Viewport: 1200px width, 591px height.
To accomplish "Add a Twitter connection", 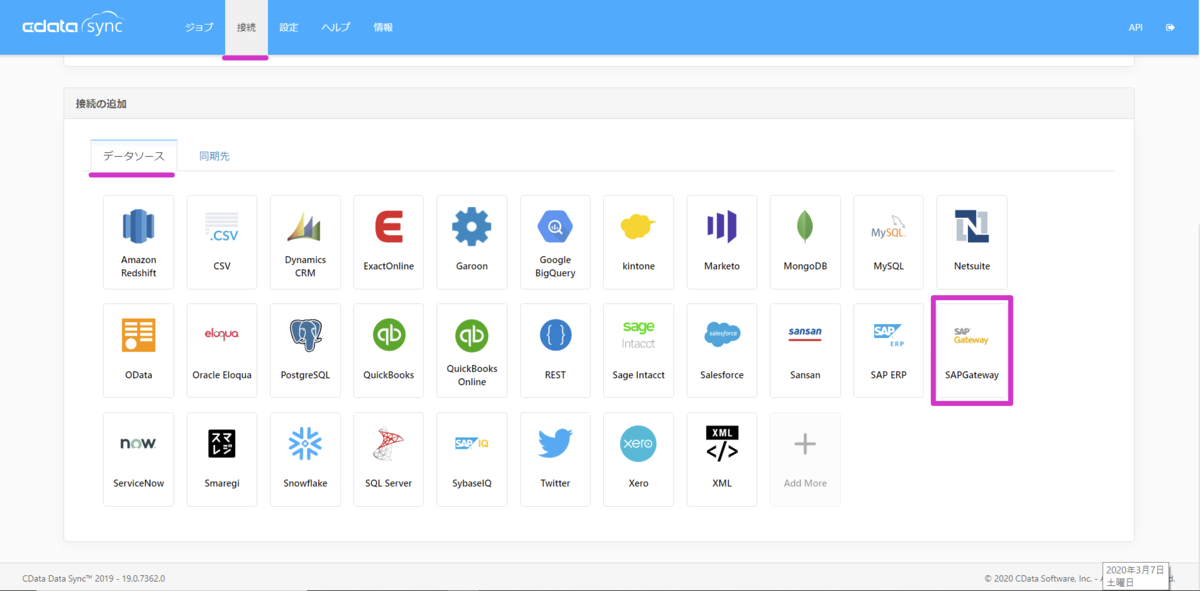I will tap(555, 459).
